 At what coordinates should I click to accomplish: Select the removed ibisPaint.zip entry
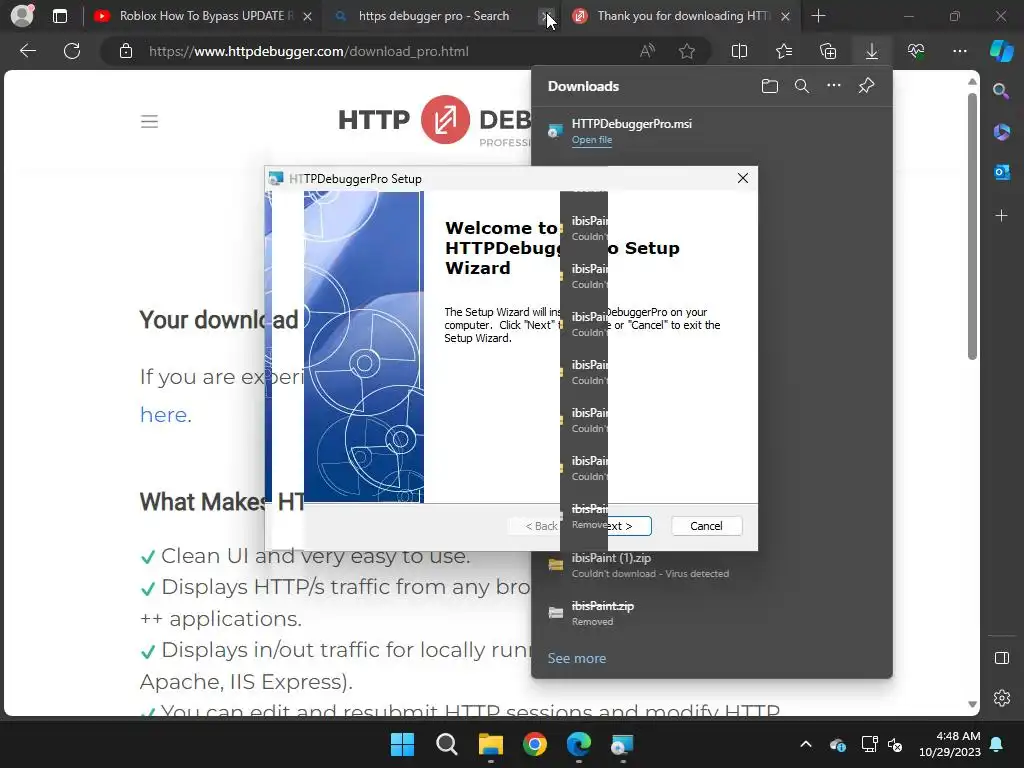coord(712,613)
